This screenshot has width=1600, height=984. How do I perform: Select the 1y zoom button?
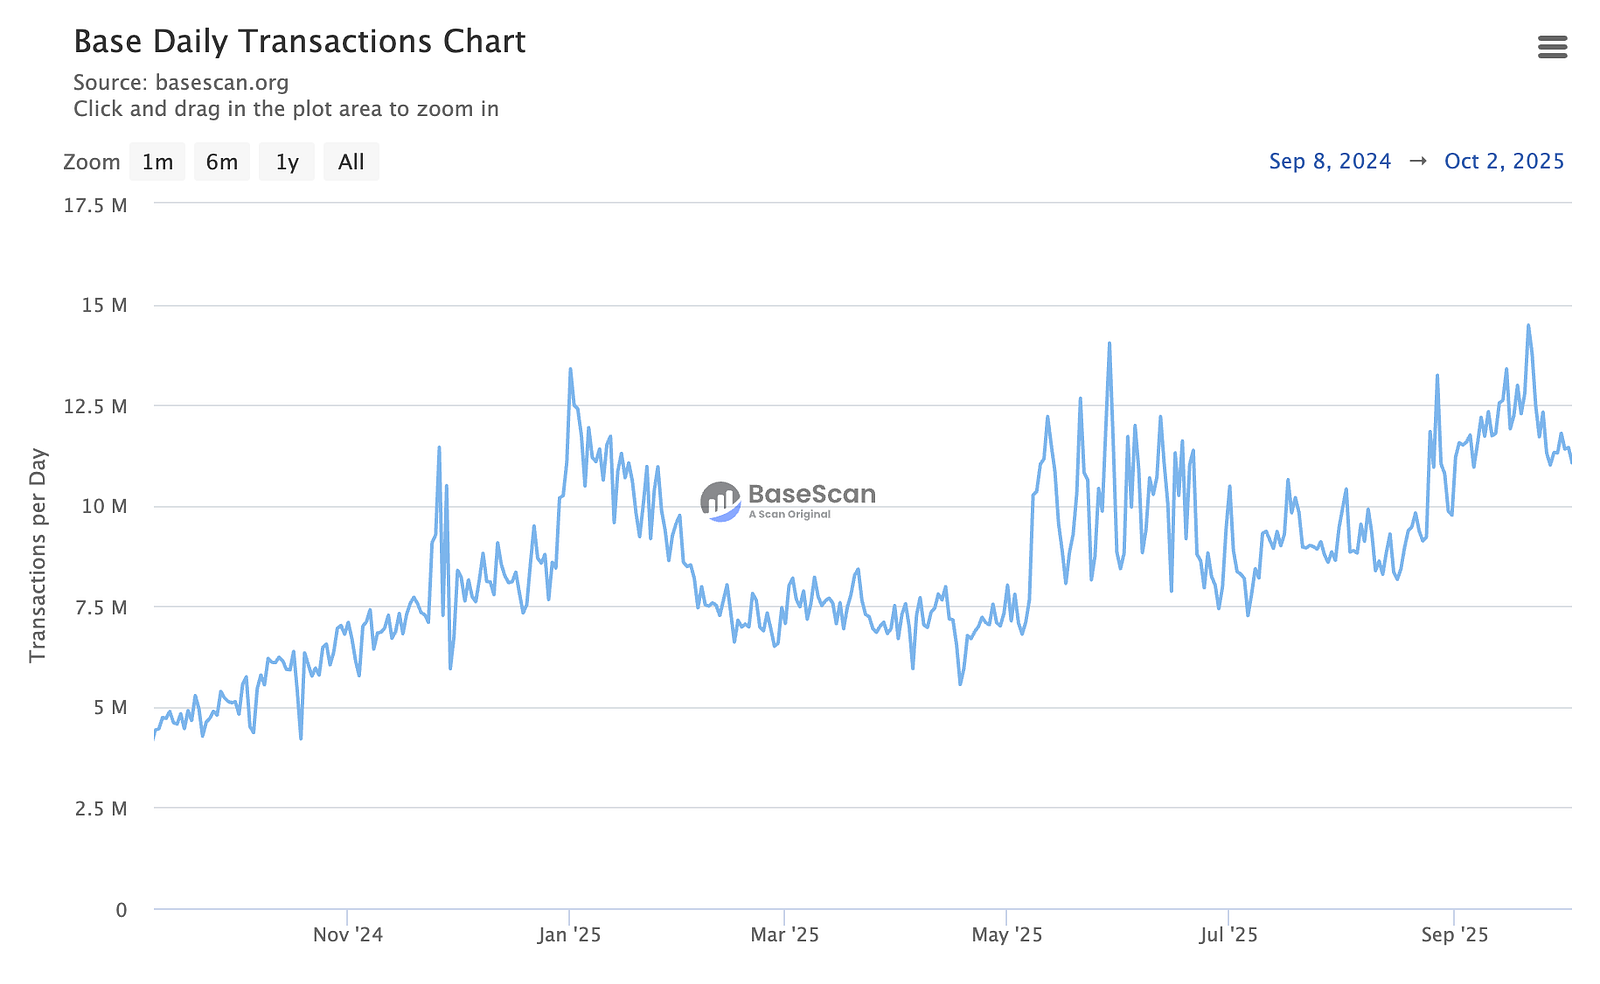pyautogui.click(x=287, y=162)
